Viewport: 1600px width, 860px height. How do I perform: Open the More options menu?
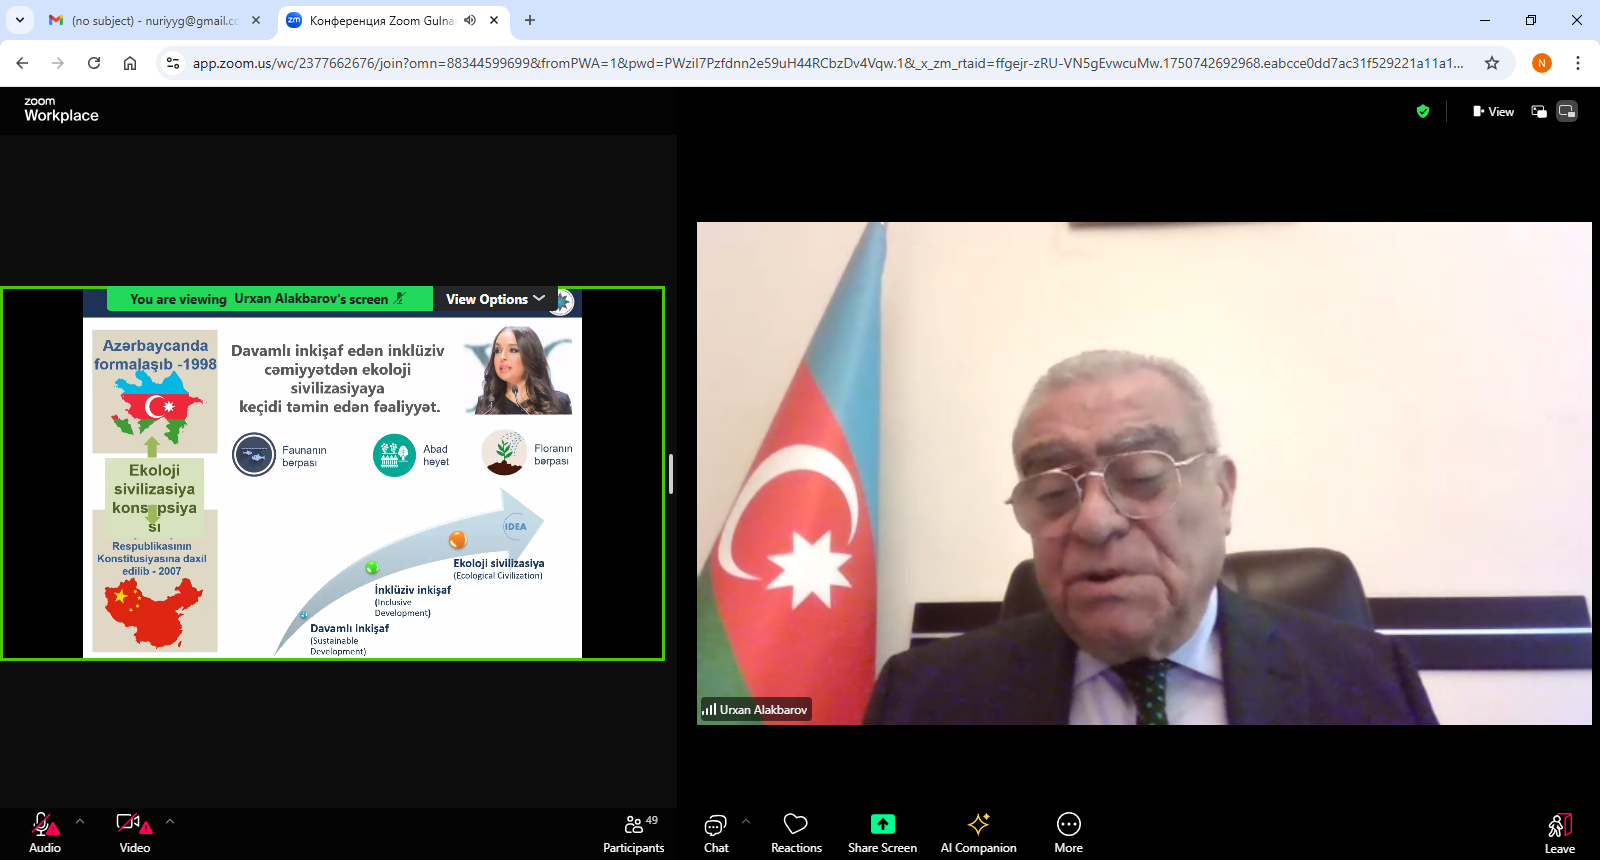[1068, 833]
